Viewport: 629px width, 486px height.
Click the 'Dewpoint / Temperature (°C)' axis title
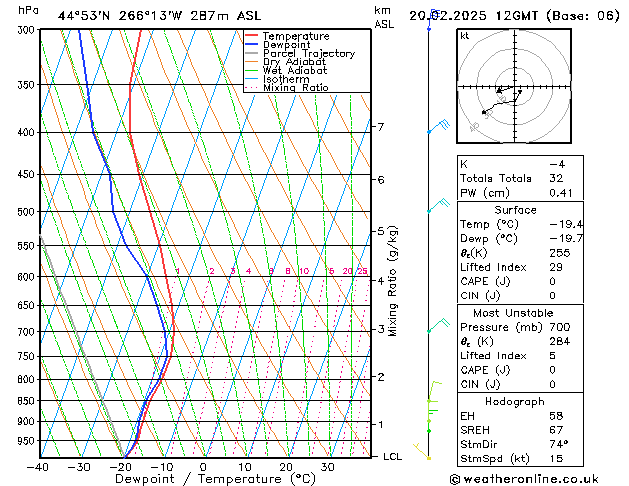[215, 479]
